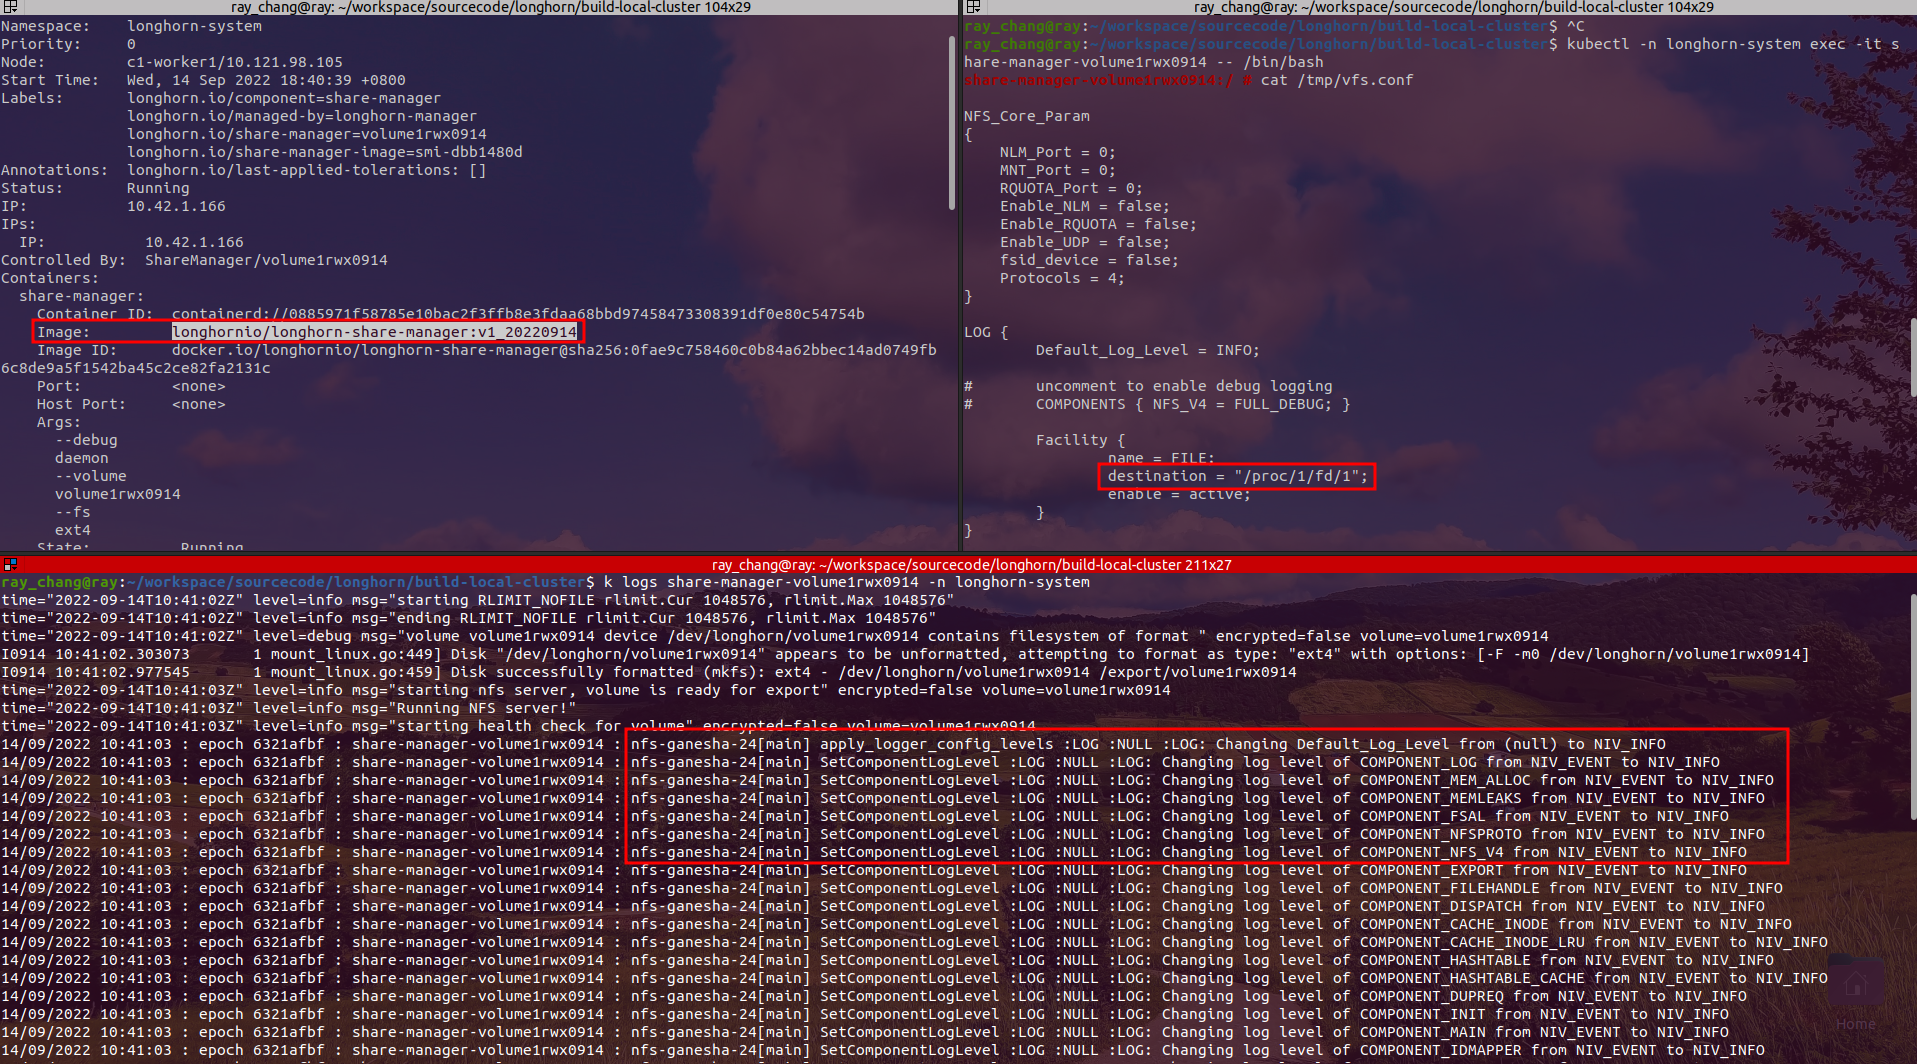This screenshot has height=1064, width=1917.
Task: Click image 'longhornio/longhorn-share-manager:v1_20220914'
Action: pyautogui.click(x=374, y=332)
